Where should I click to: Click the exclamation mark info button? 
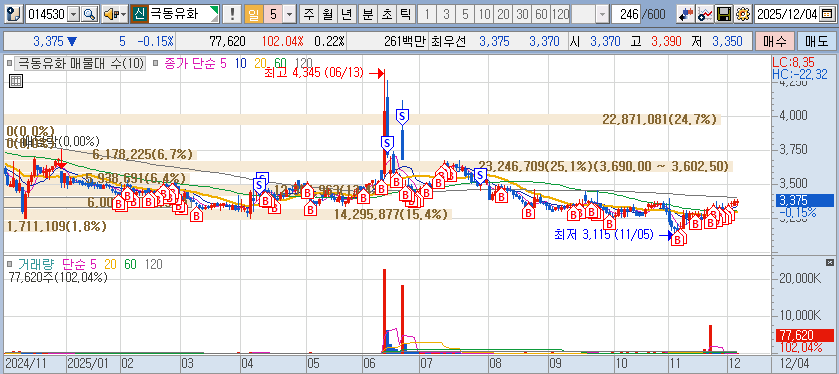(232, 14)
